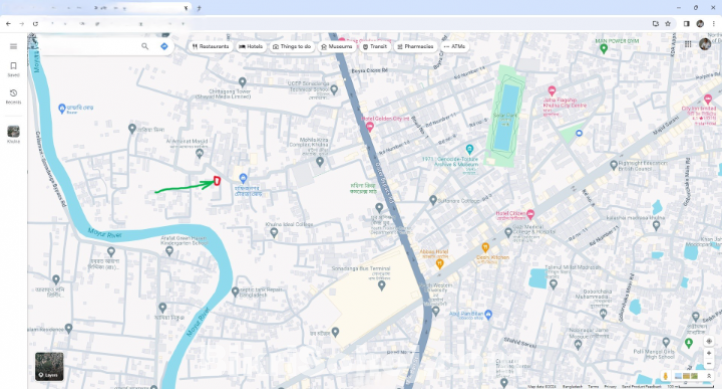Viewport: 722px width, 389px height.
Task: Activate the Street View pegman
Action: point(665,376)
